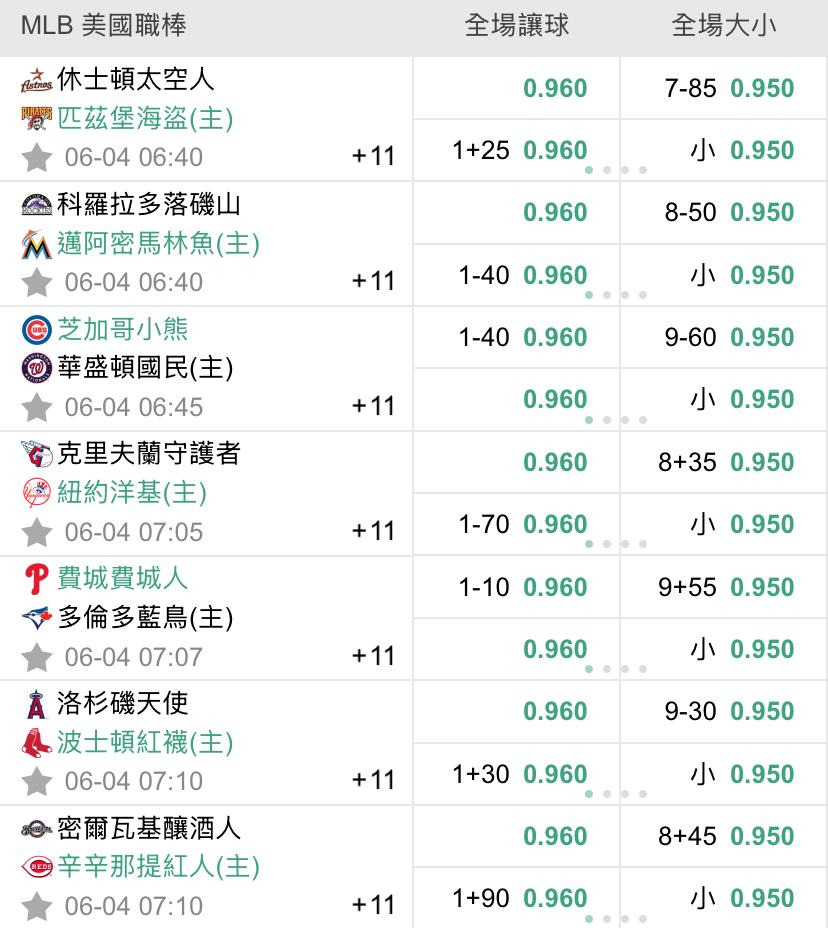Select the 全場讓球 column header
This screenshot has width=828, height=928.
click(516, 26)
